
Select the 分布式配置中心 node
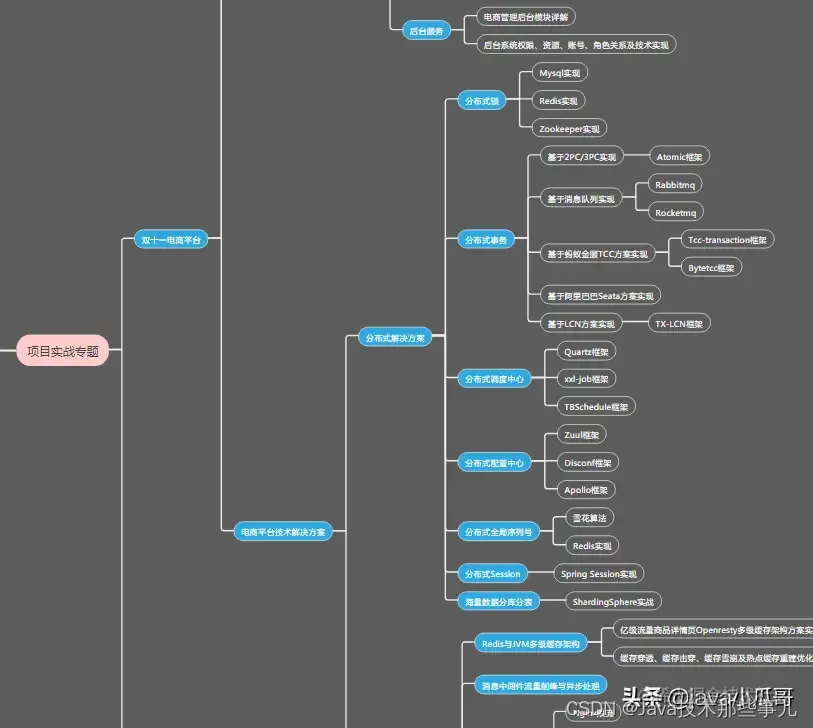tap(494, 463)
